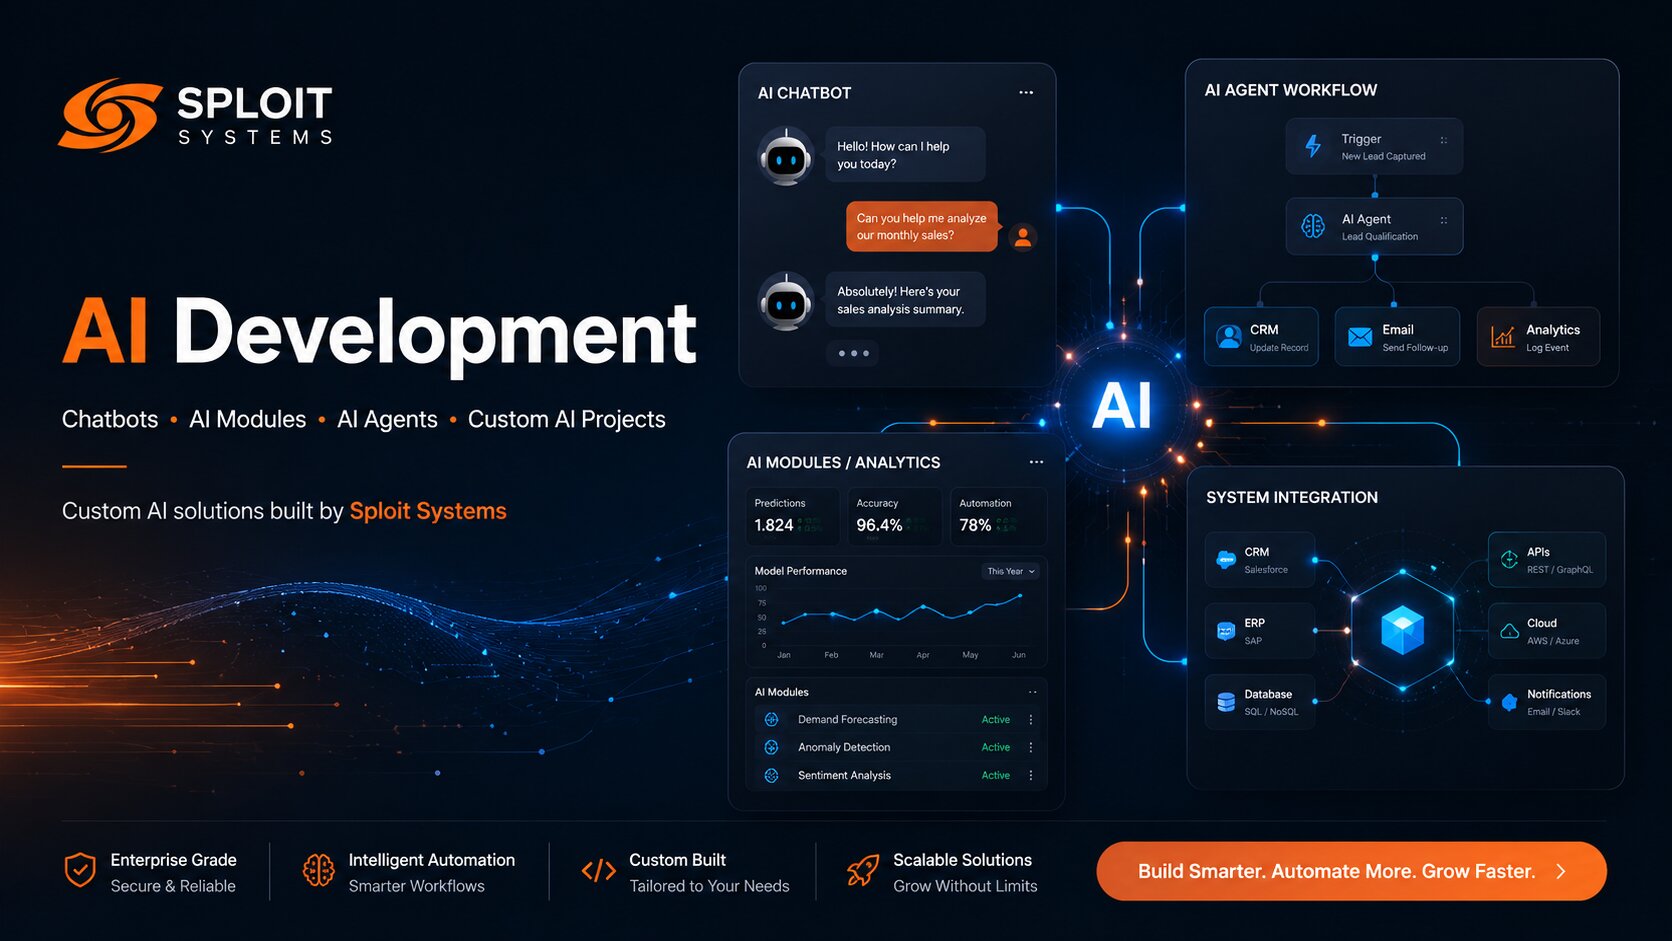
Task: Click the Analytics chart icon
Action: click(x=1502, y=337)
